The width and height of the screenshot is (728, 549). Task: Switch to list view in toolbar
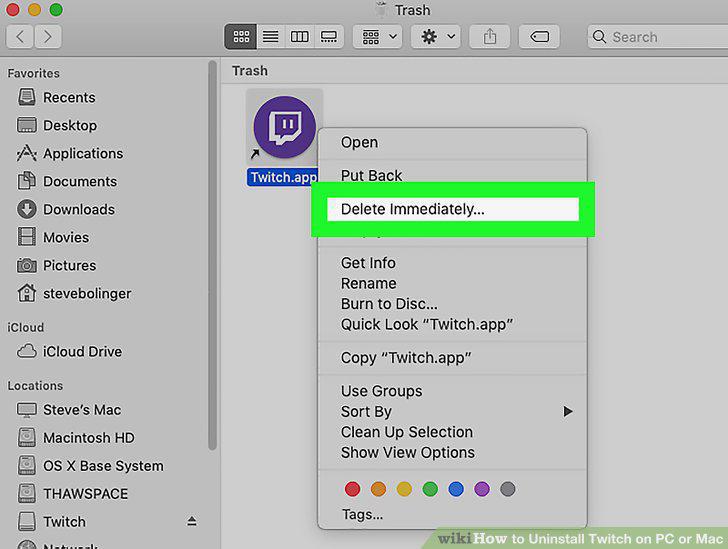(271, 37)
